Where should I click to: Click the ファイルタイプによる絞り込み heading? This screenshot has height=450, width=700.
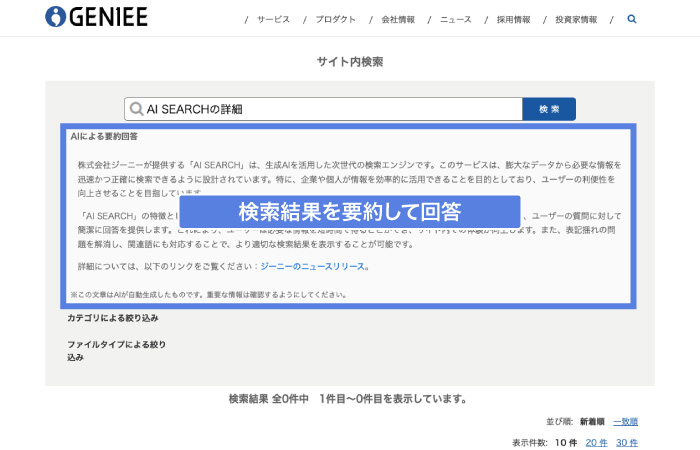[117, 350]
